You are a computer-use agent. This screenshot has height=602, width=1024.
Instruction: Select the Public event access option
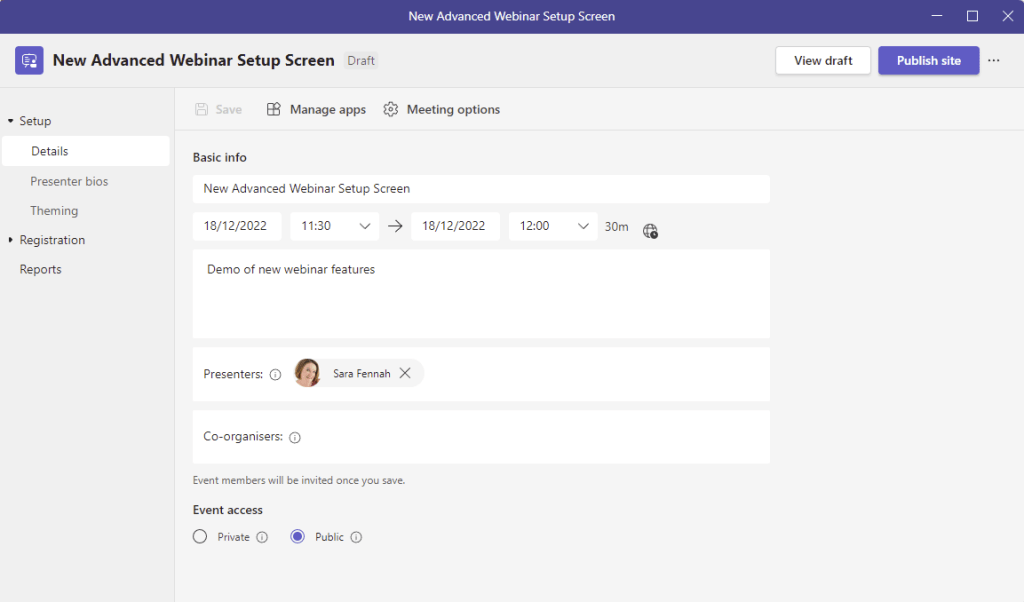pyautogui.click(x=297, y=537)
